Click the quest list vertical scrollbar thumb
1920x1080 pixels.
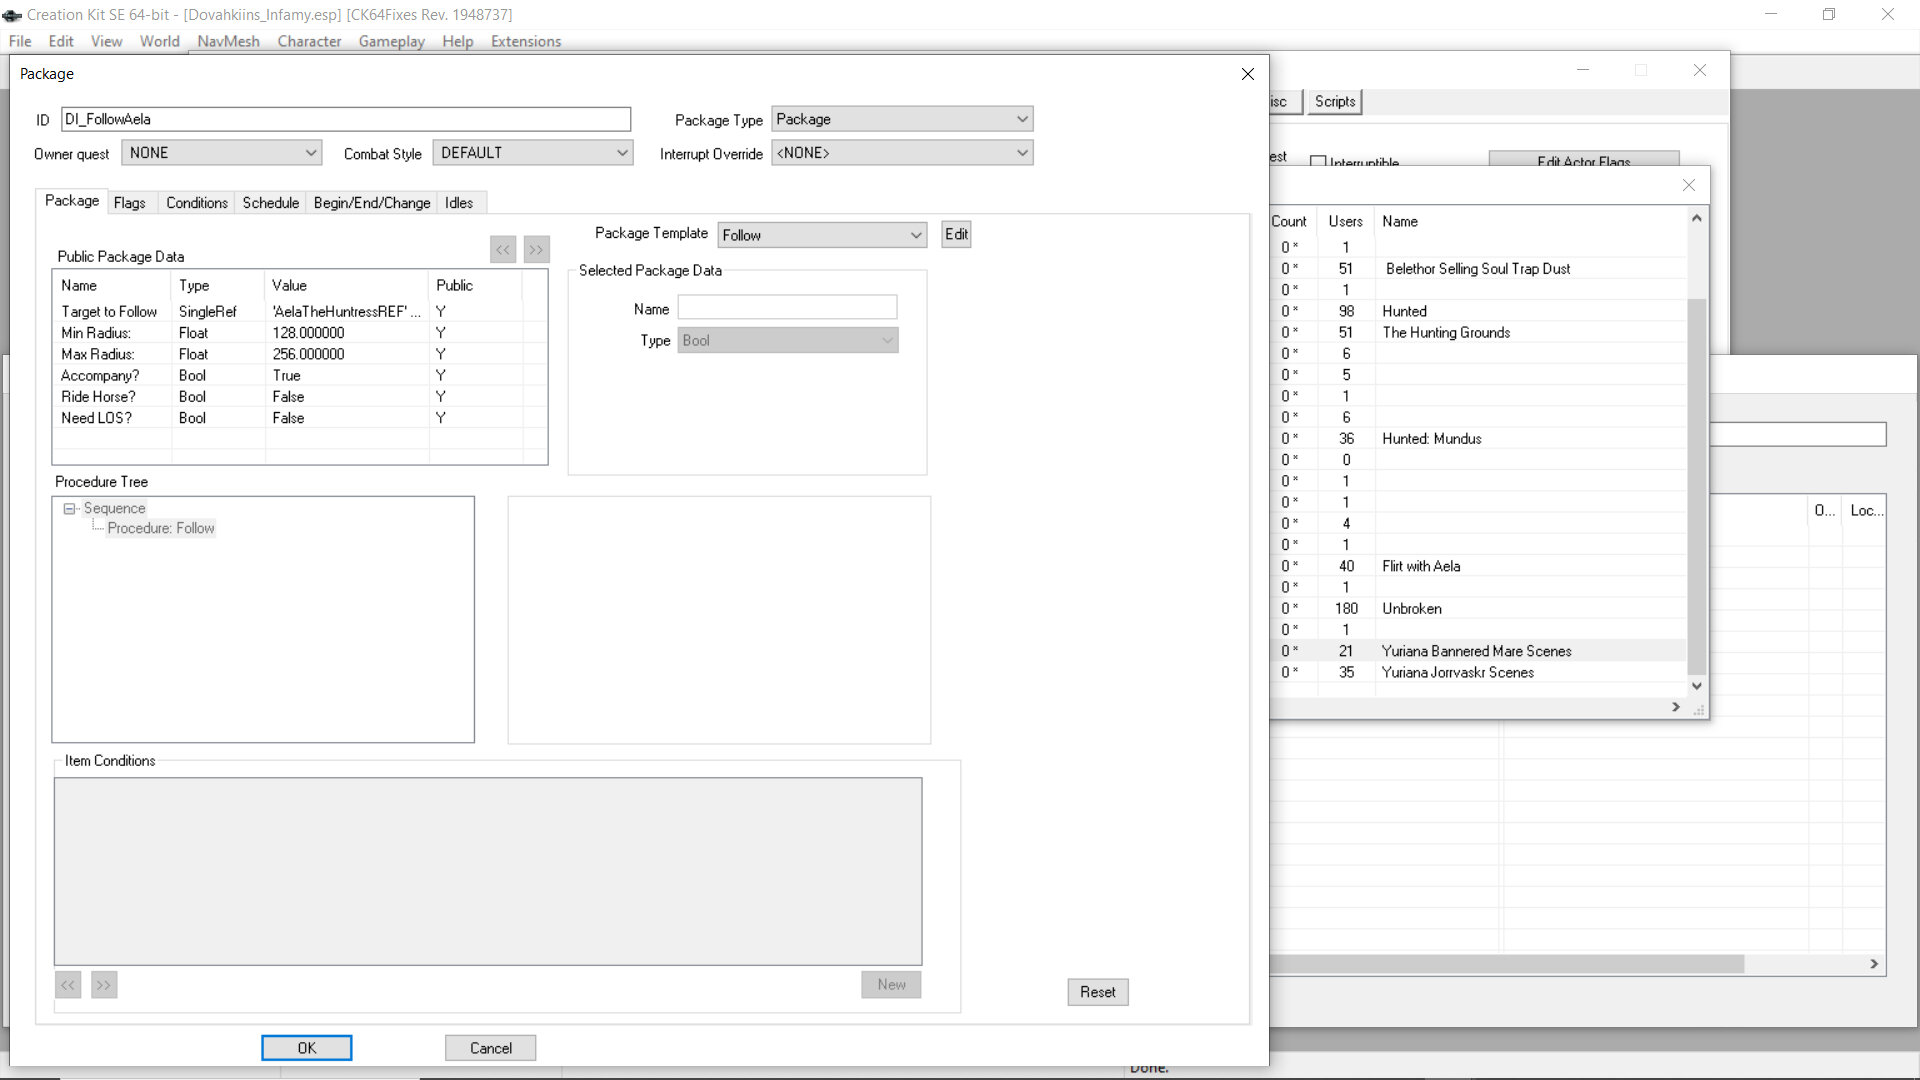pos(1696,485)
